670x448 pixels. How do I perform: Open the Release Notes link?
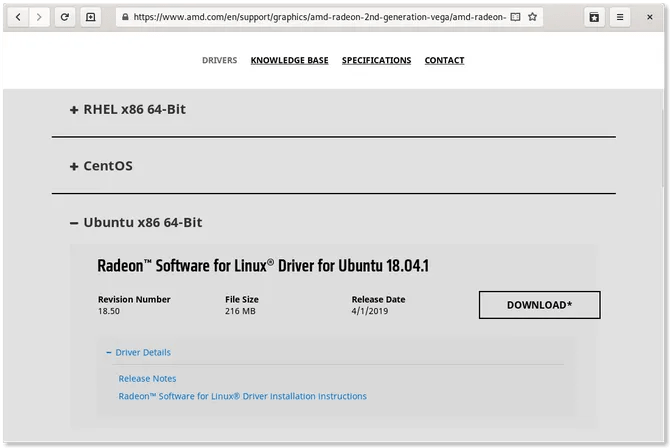[x=147, y=378]
